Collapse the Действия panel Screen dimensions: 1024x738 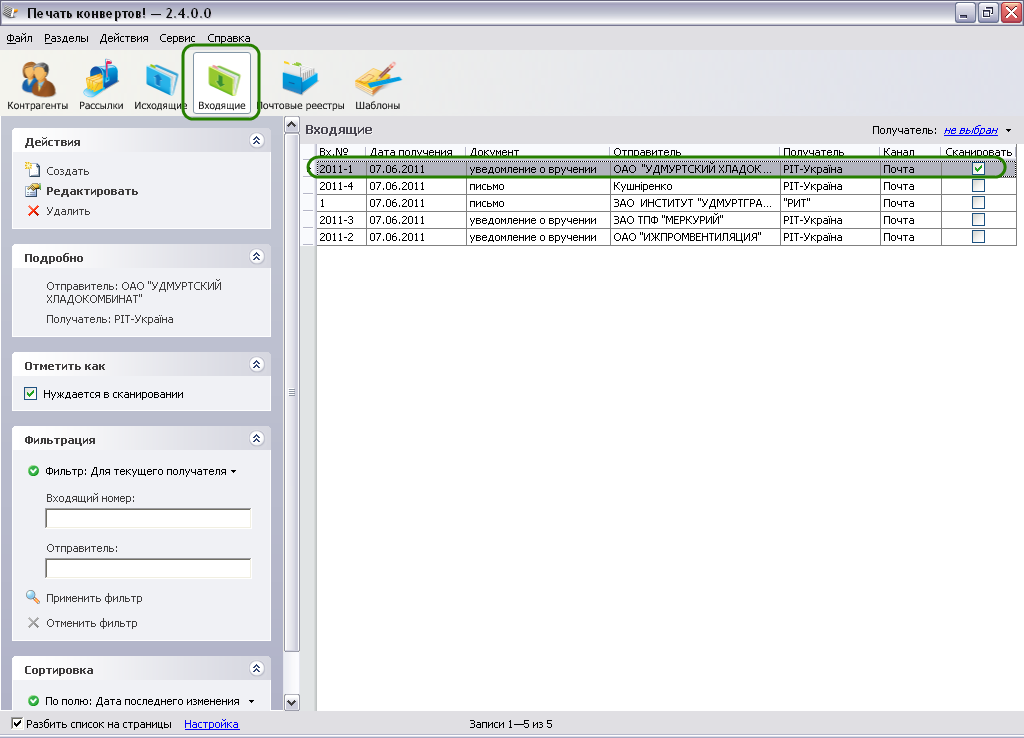[x=256, y=142]
